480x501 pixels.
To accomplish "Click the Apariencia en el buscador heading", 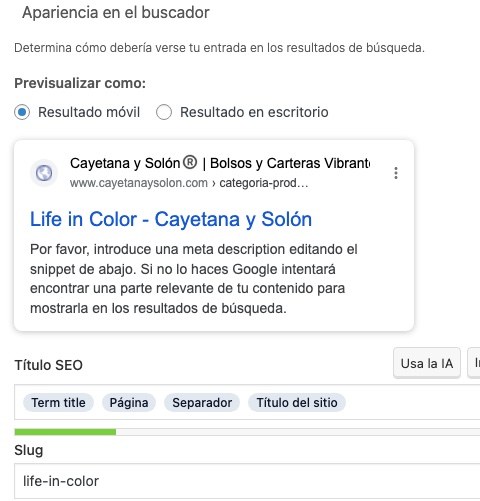I will (116, 13).
